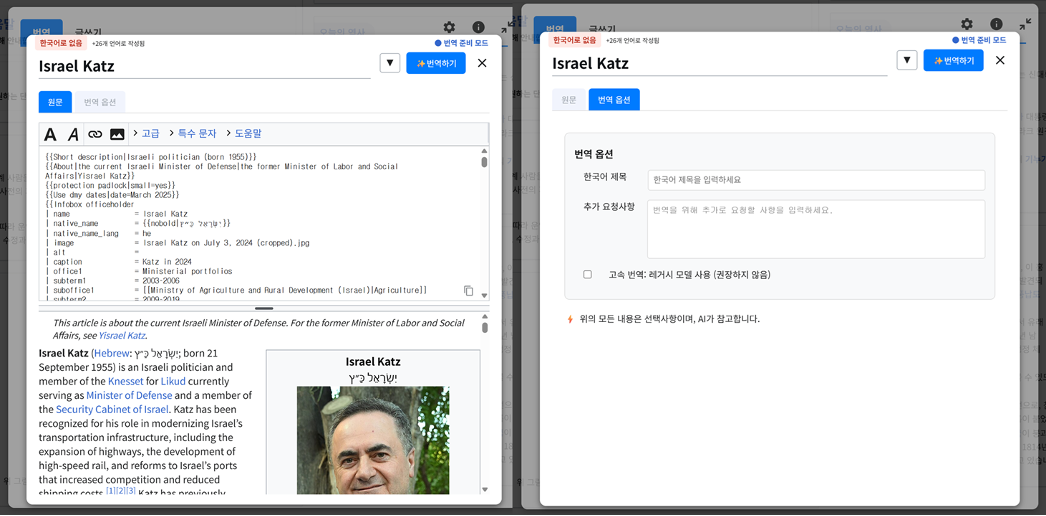The width and height of the screenshot is (1046, 516).
Task: Click +26개 언어로 작성됨 text in left dialog
Action: pyautogui.click(x=118, y=43)
